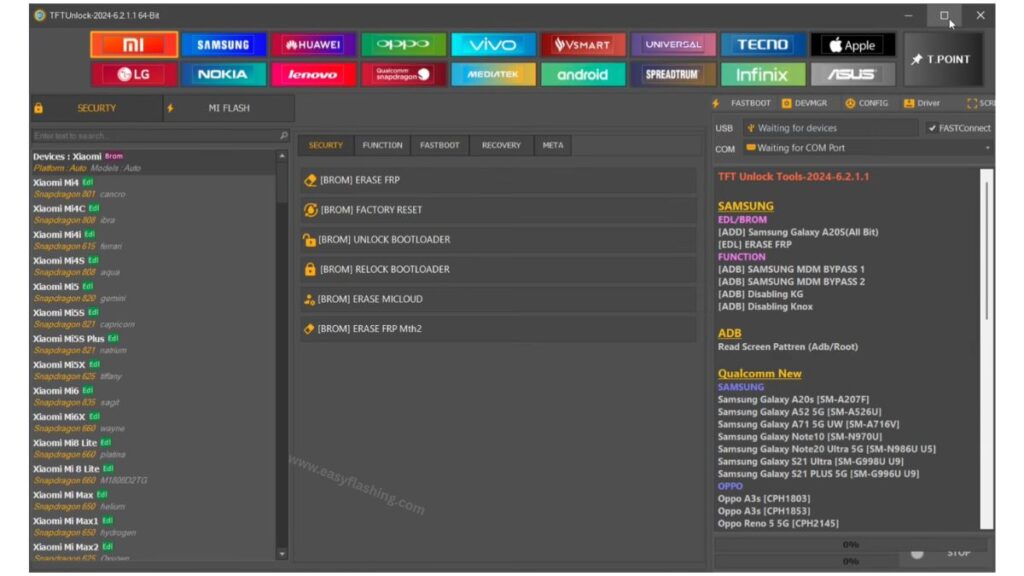Switch to the RECOVERY tab

[x=500, y=145]
